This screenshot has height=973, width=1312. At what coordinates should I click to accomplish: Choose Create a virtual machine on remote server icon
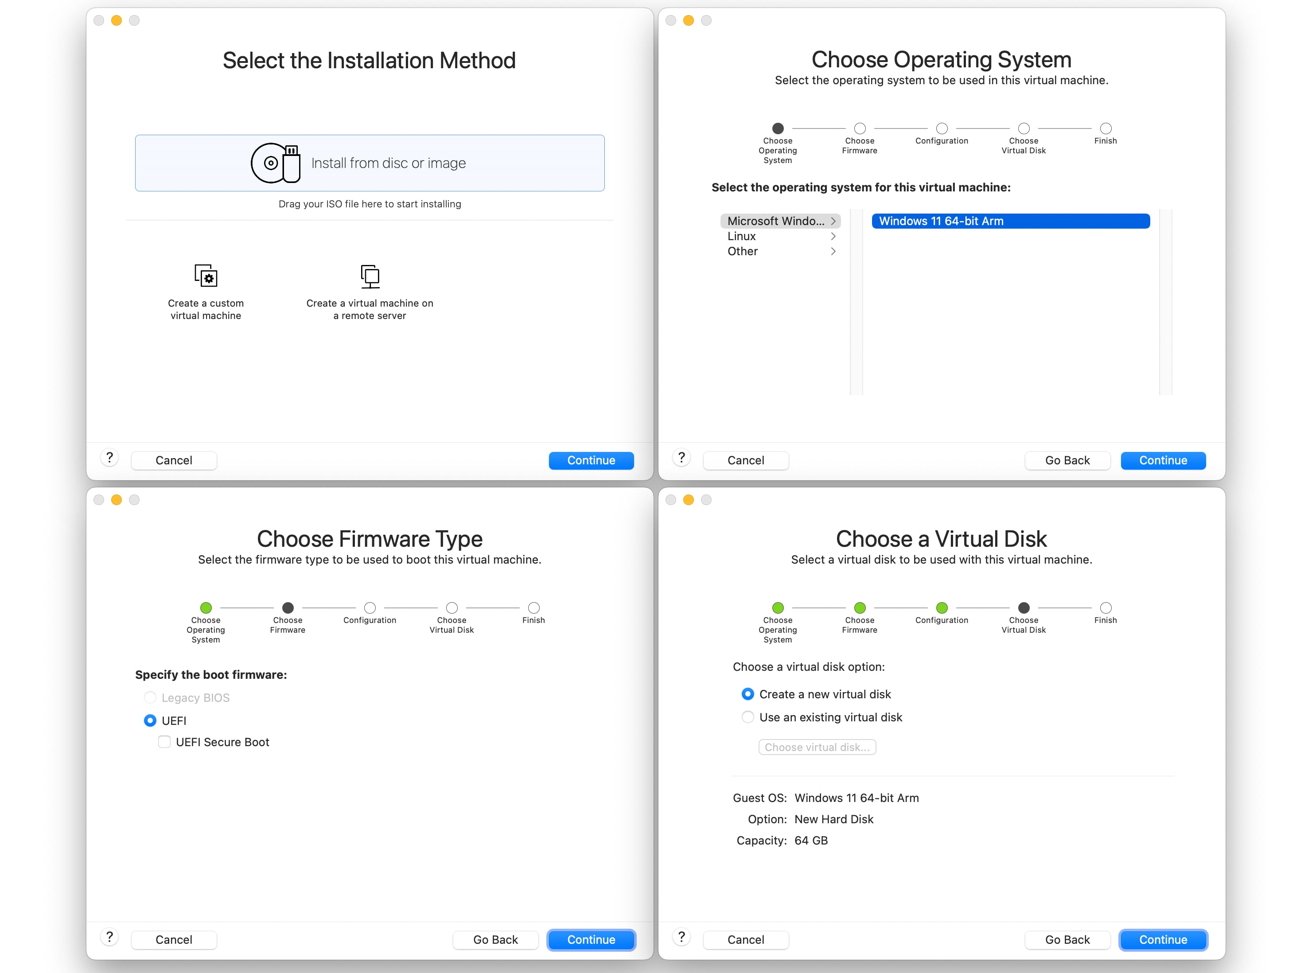[370, 276]
